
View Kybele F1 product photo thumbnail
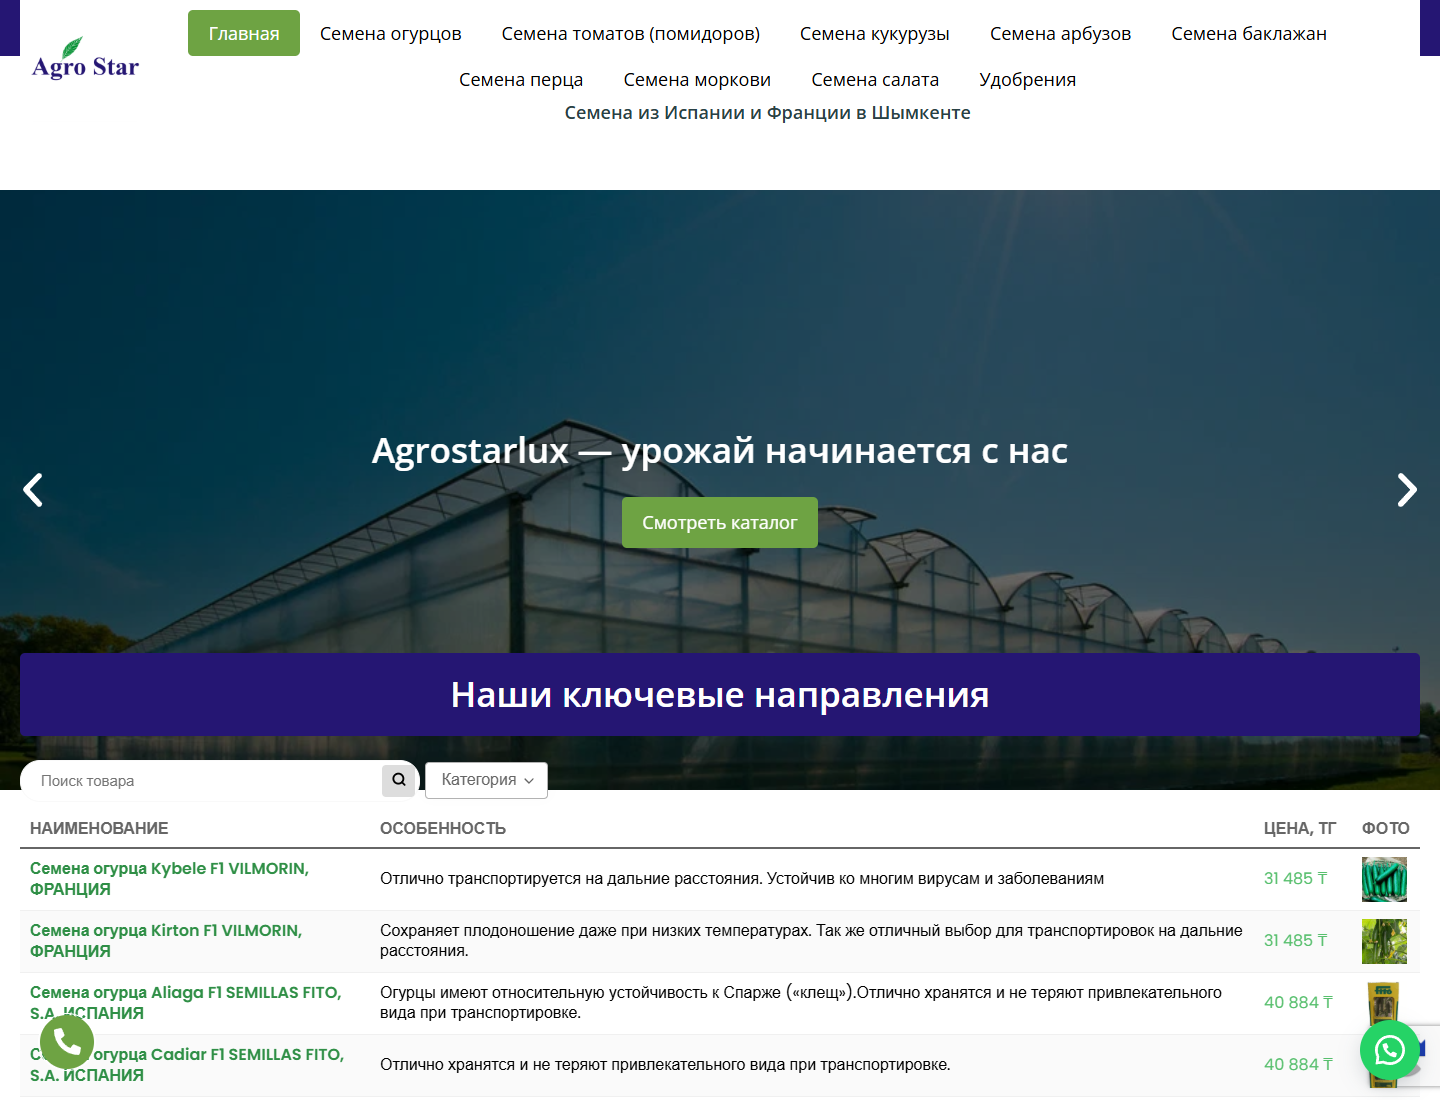point(1384,879)
